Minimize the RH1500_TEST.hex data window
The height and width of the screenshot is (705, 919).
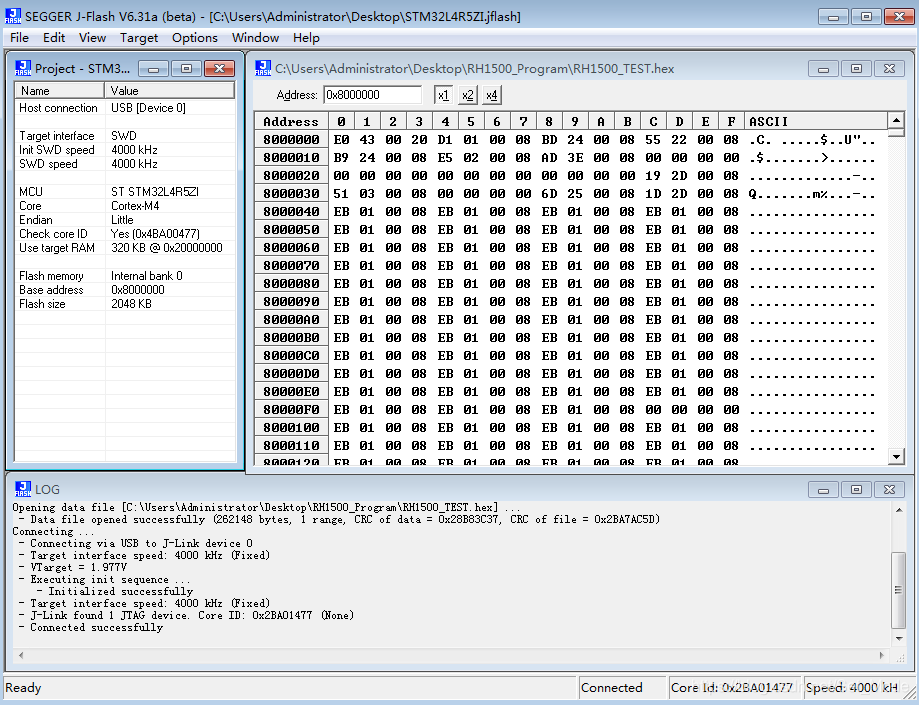(823, 69)
